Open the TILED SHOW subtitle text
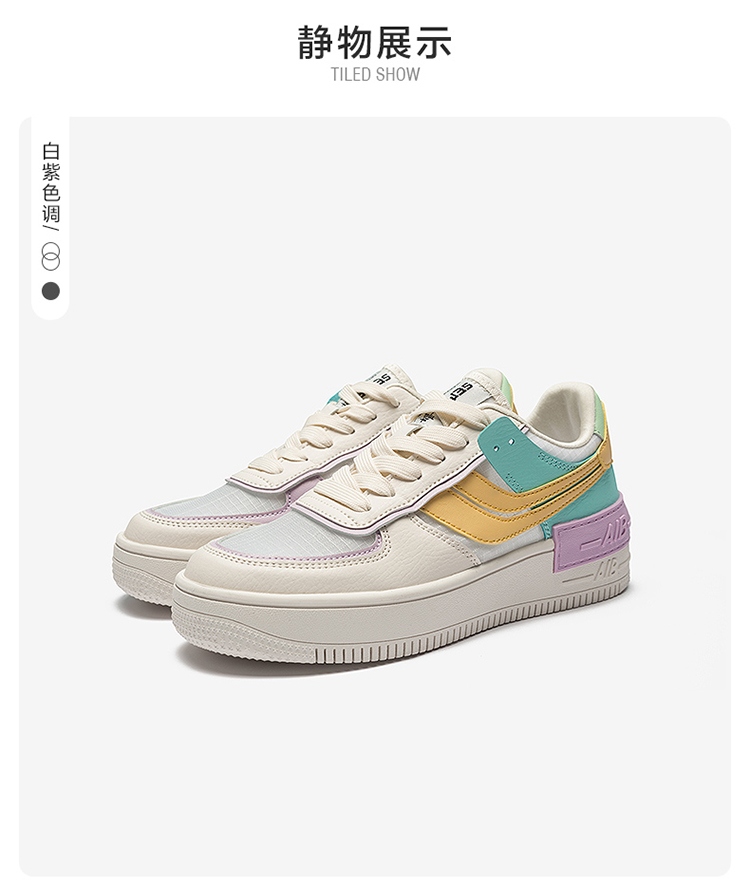The width and height of the screenshot is (750, 887). [x=376, y=74]
